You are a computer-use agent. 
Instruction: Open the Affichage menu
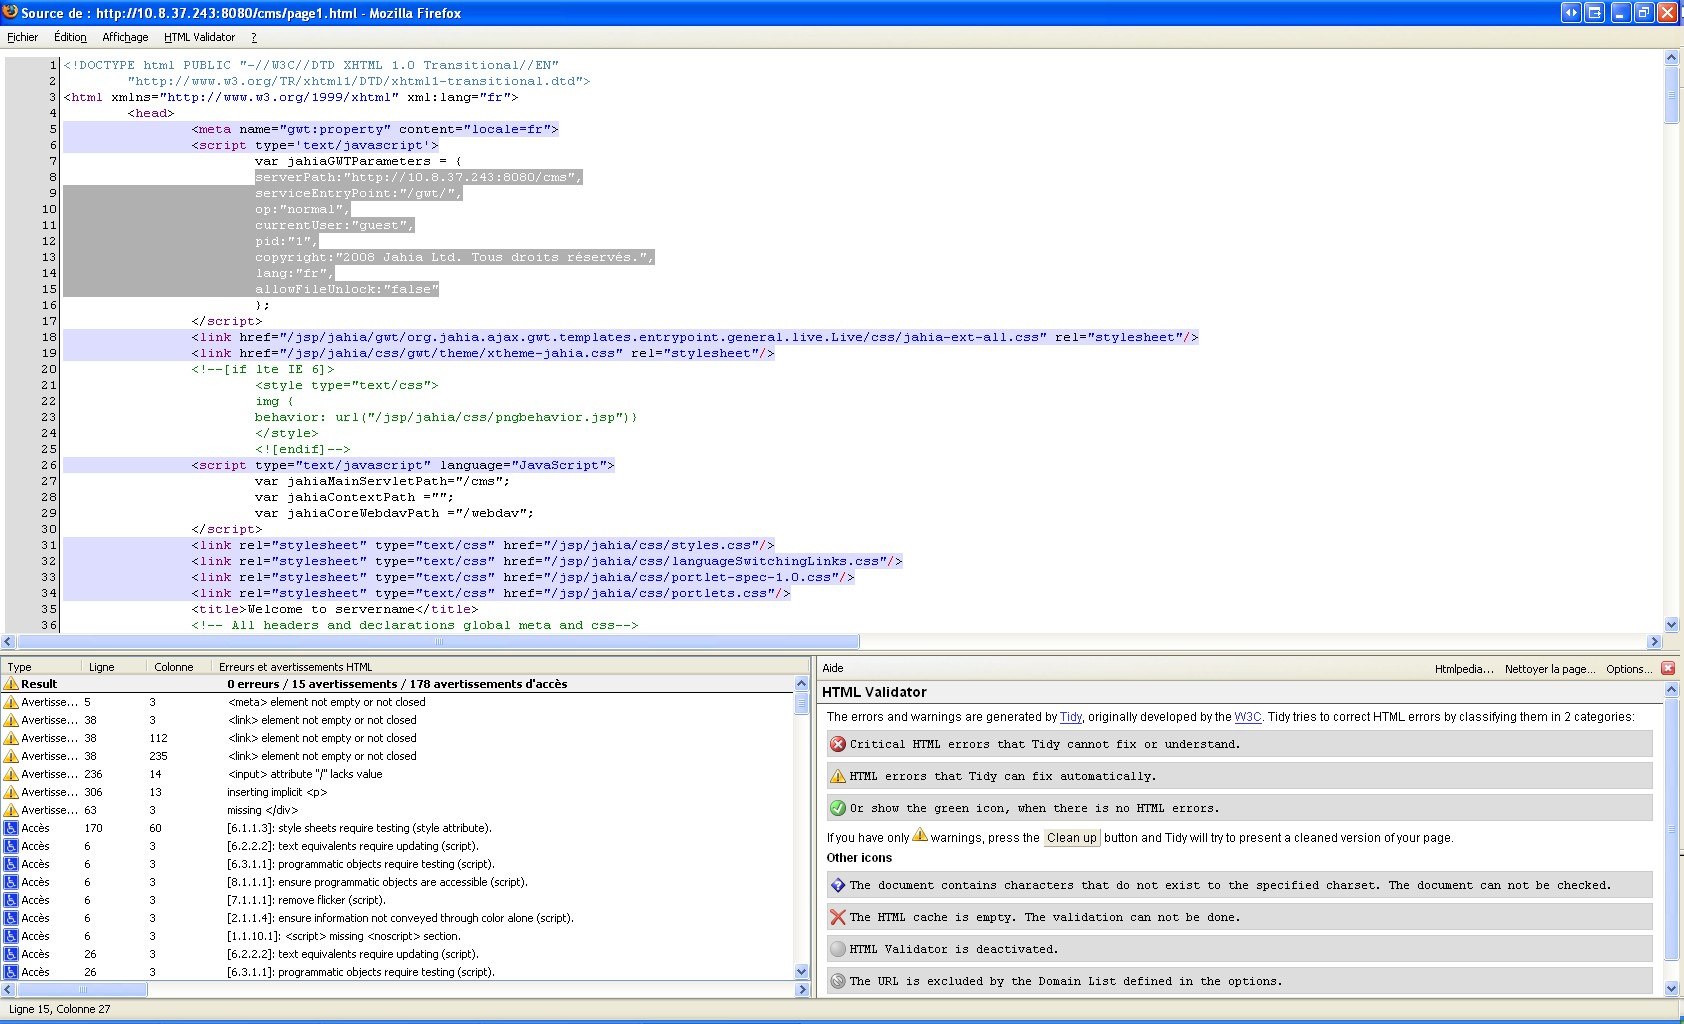click(x=125, y=37)
